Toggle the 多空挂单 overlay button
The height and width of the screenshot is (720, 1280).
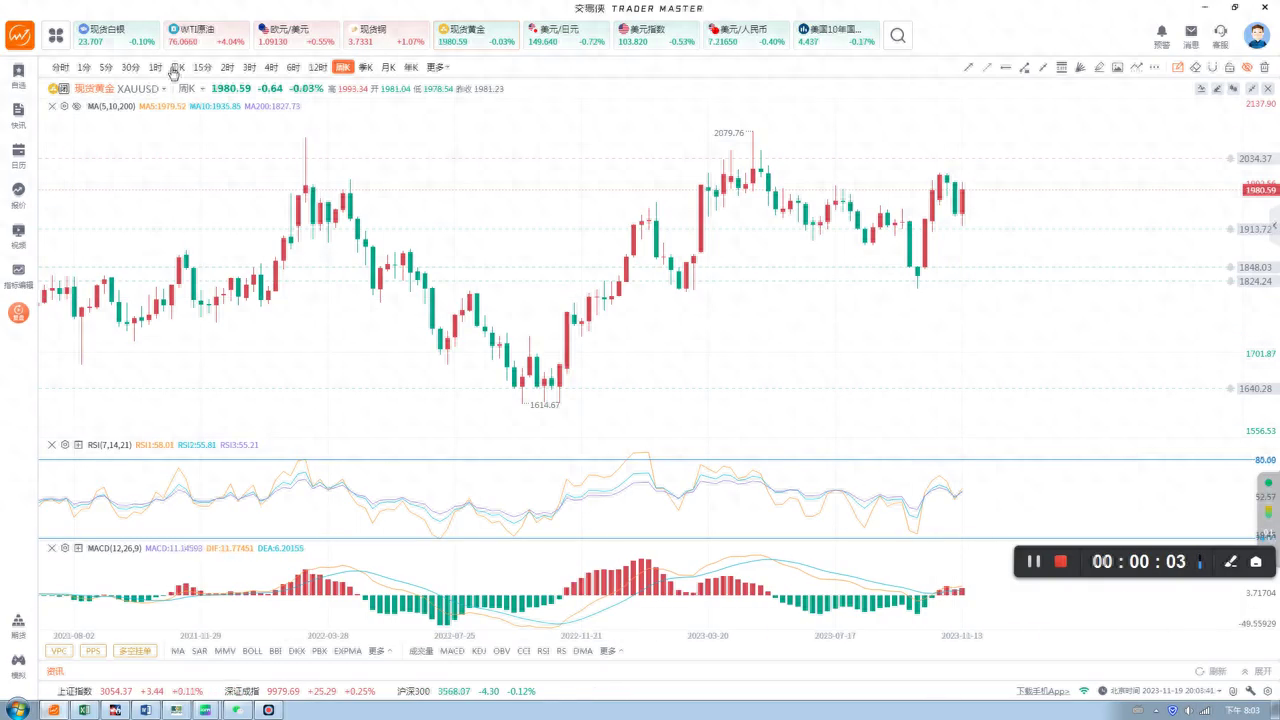pyautogui.click(x=135, y=651)
